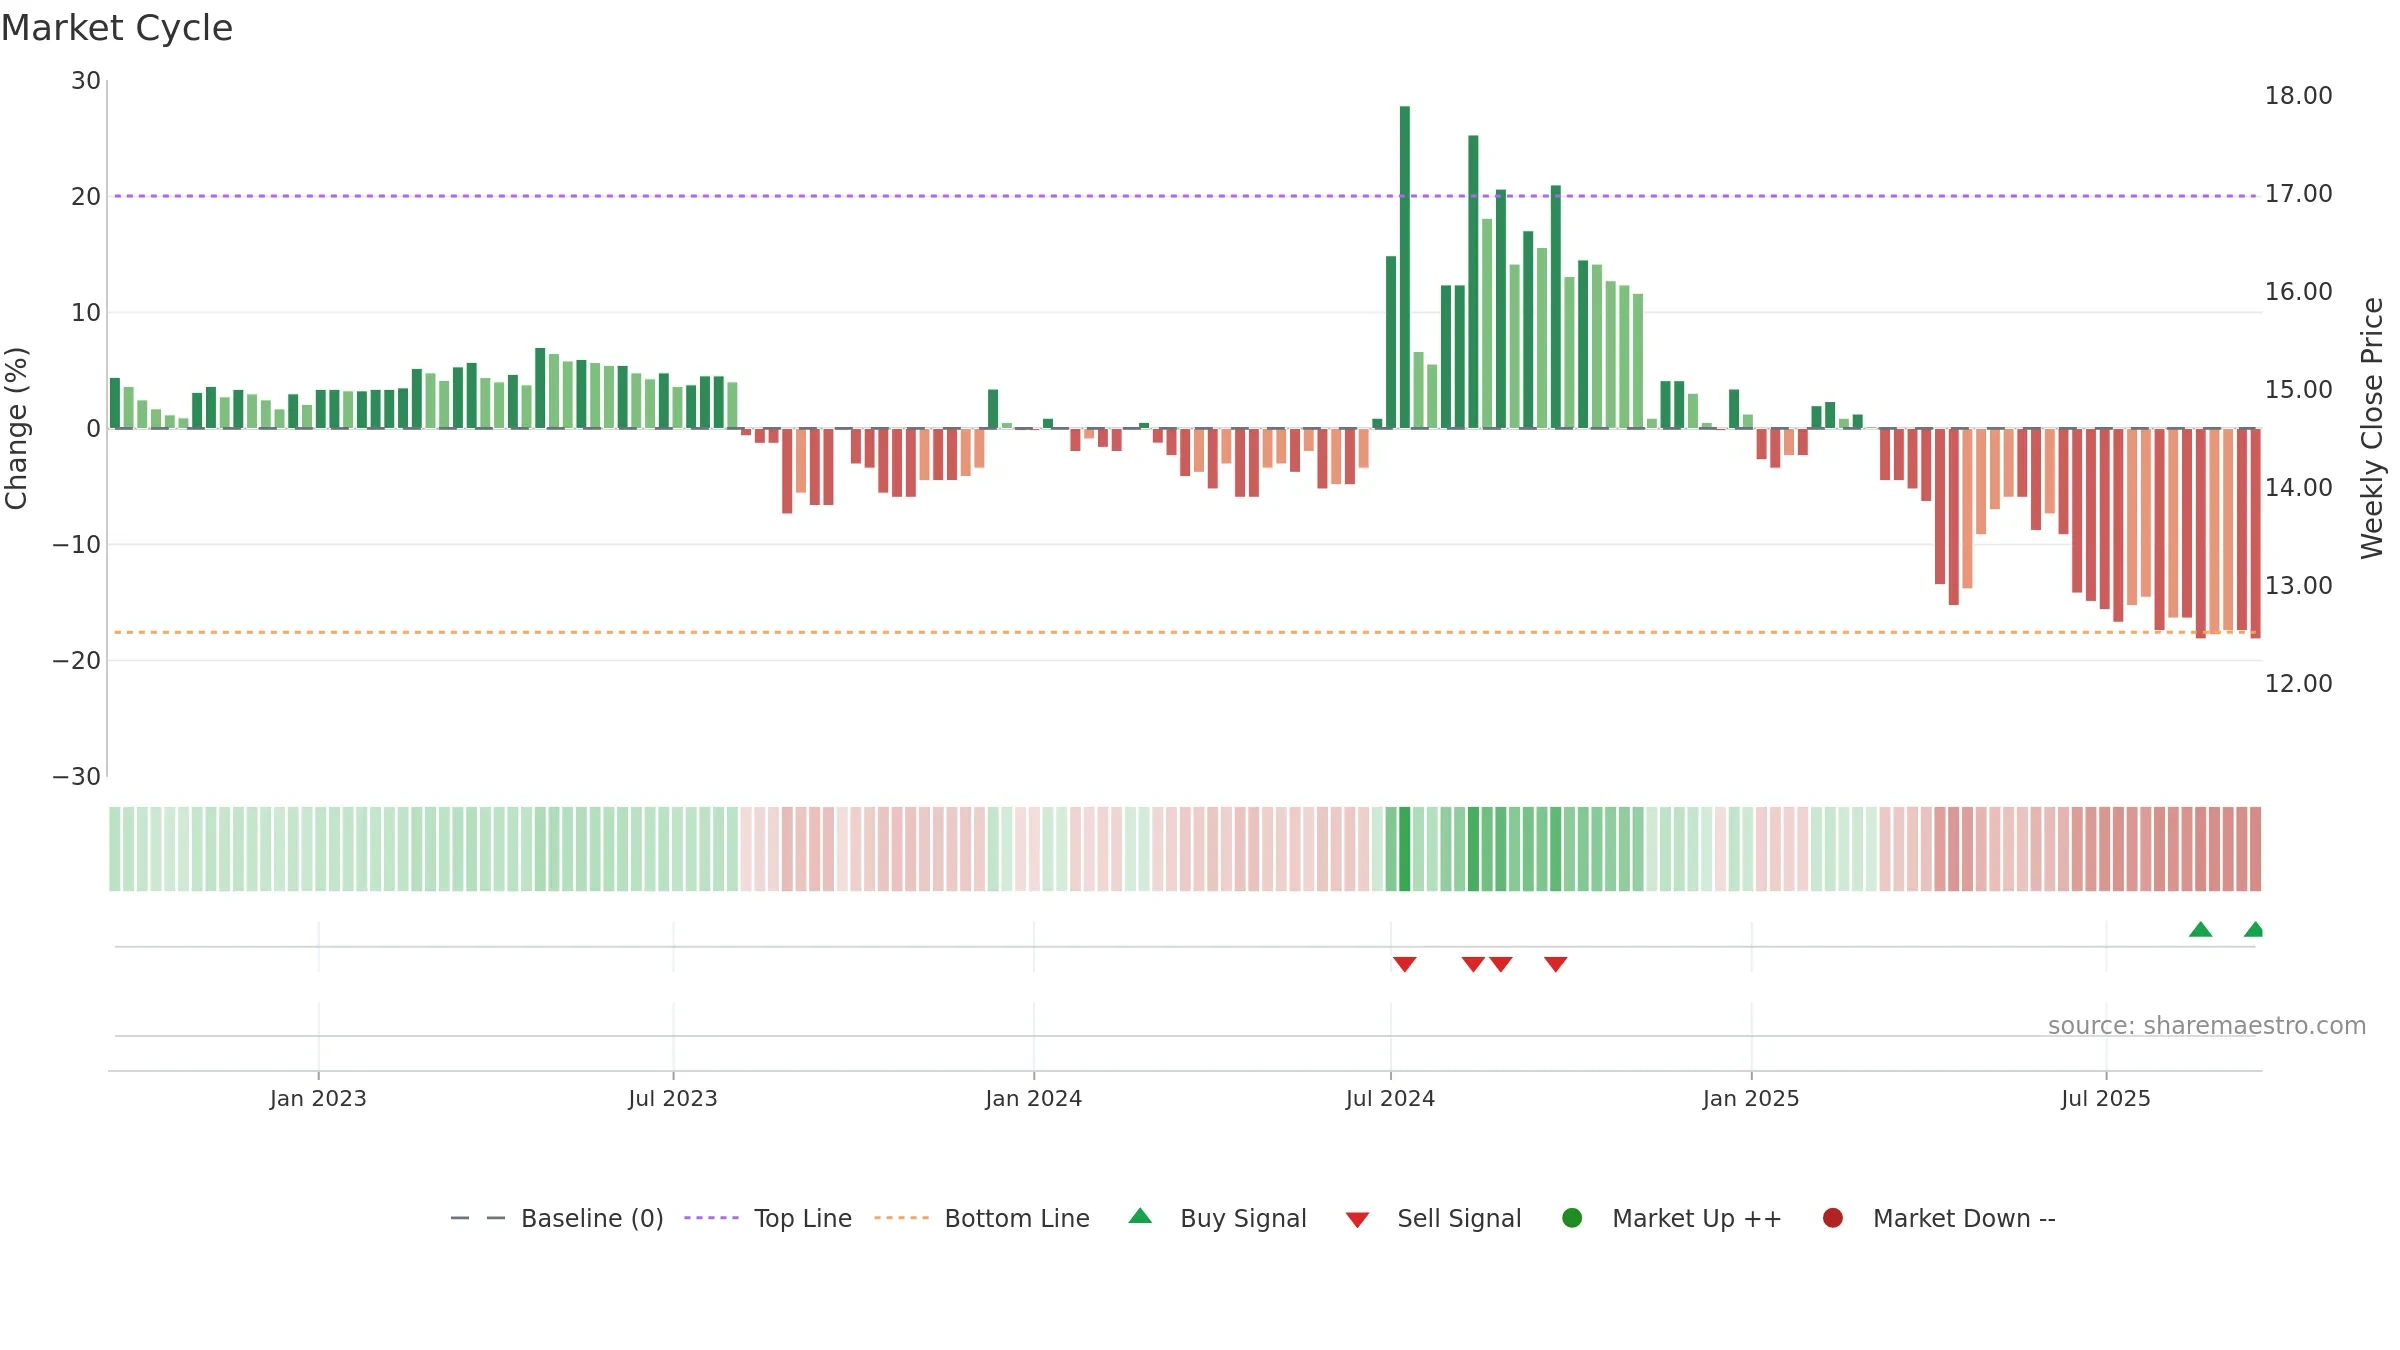Click the Jan 2025 x-axis label

1751,1098
